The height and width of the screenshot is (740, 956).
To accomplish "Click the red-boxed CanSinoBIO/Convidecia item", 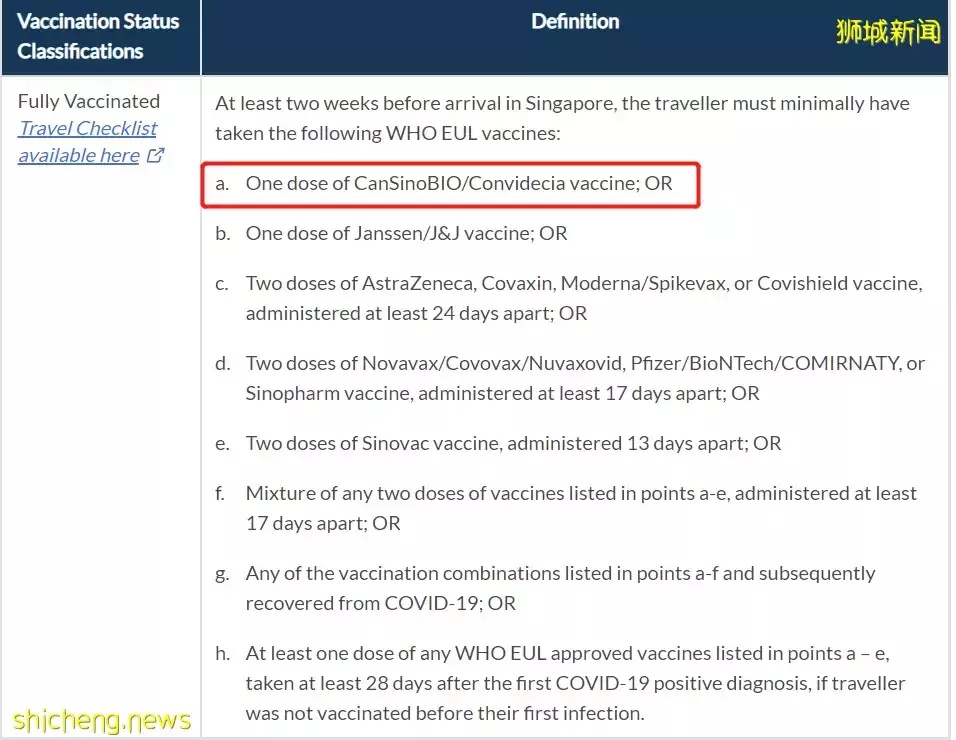I will (459, 184).
